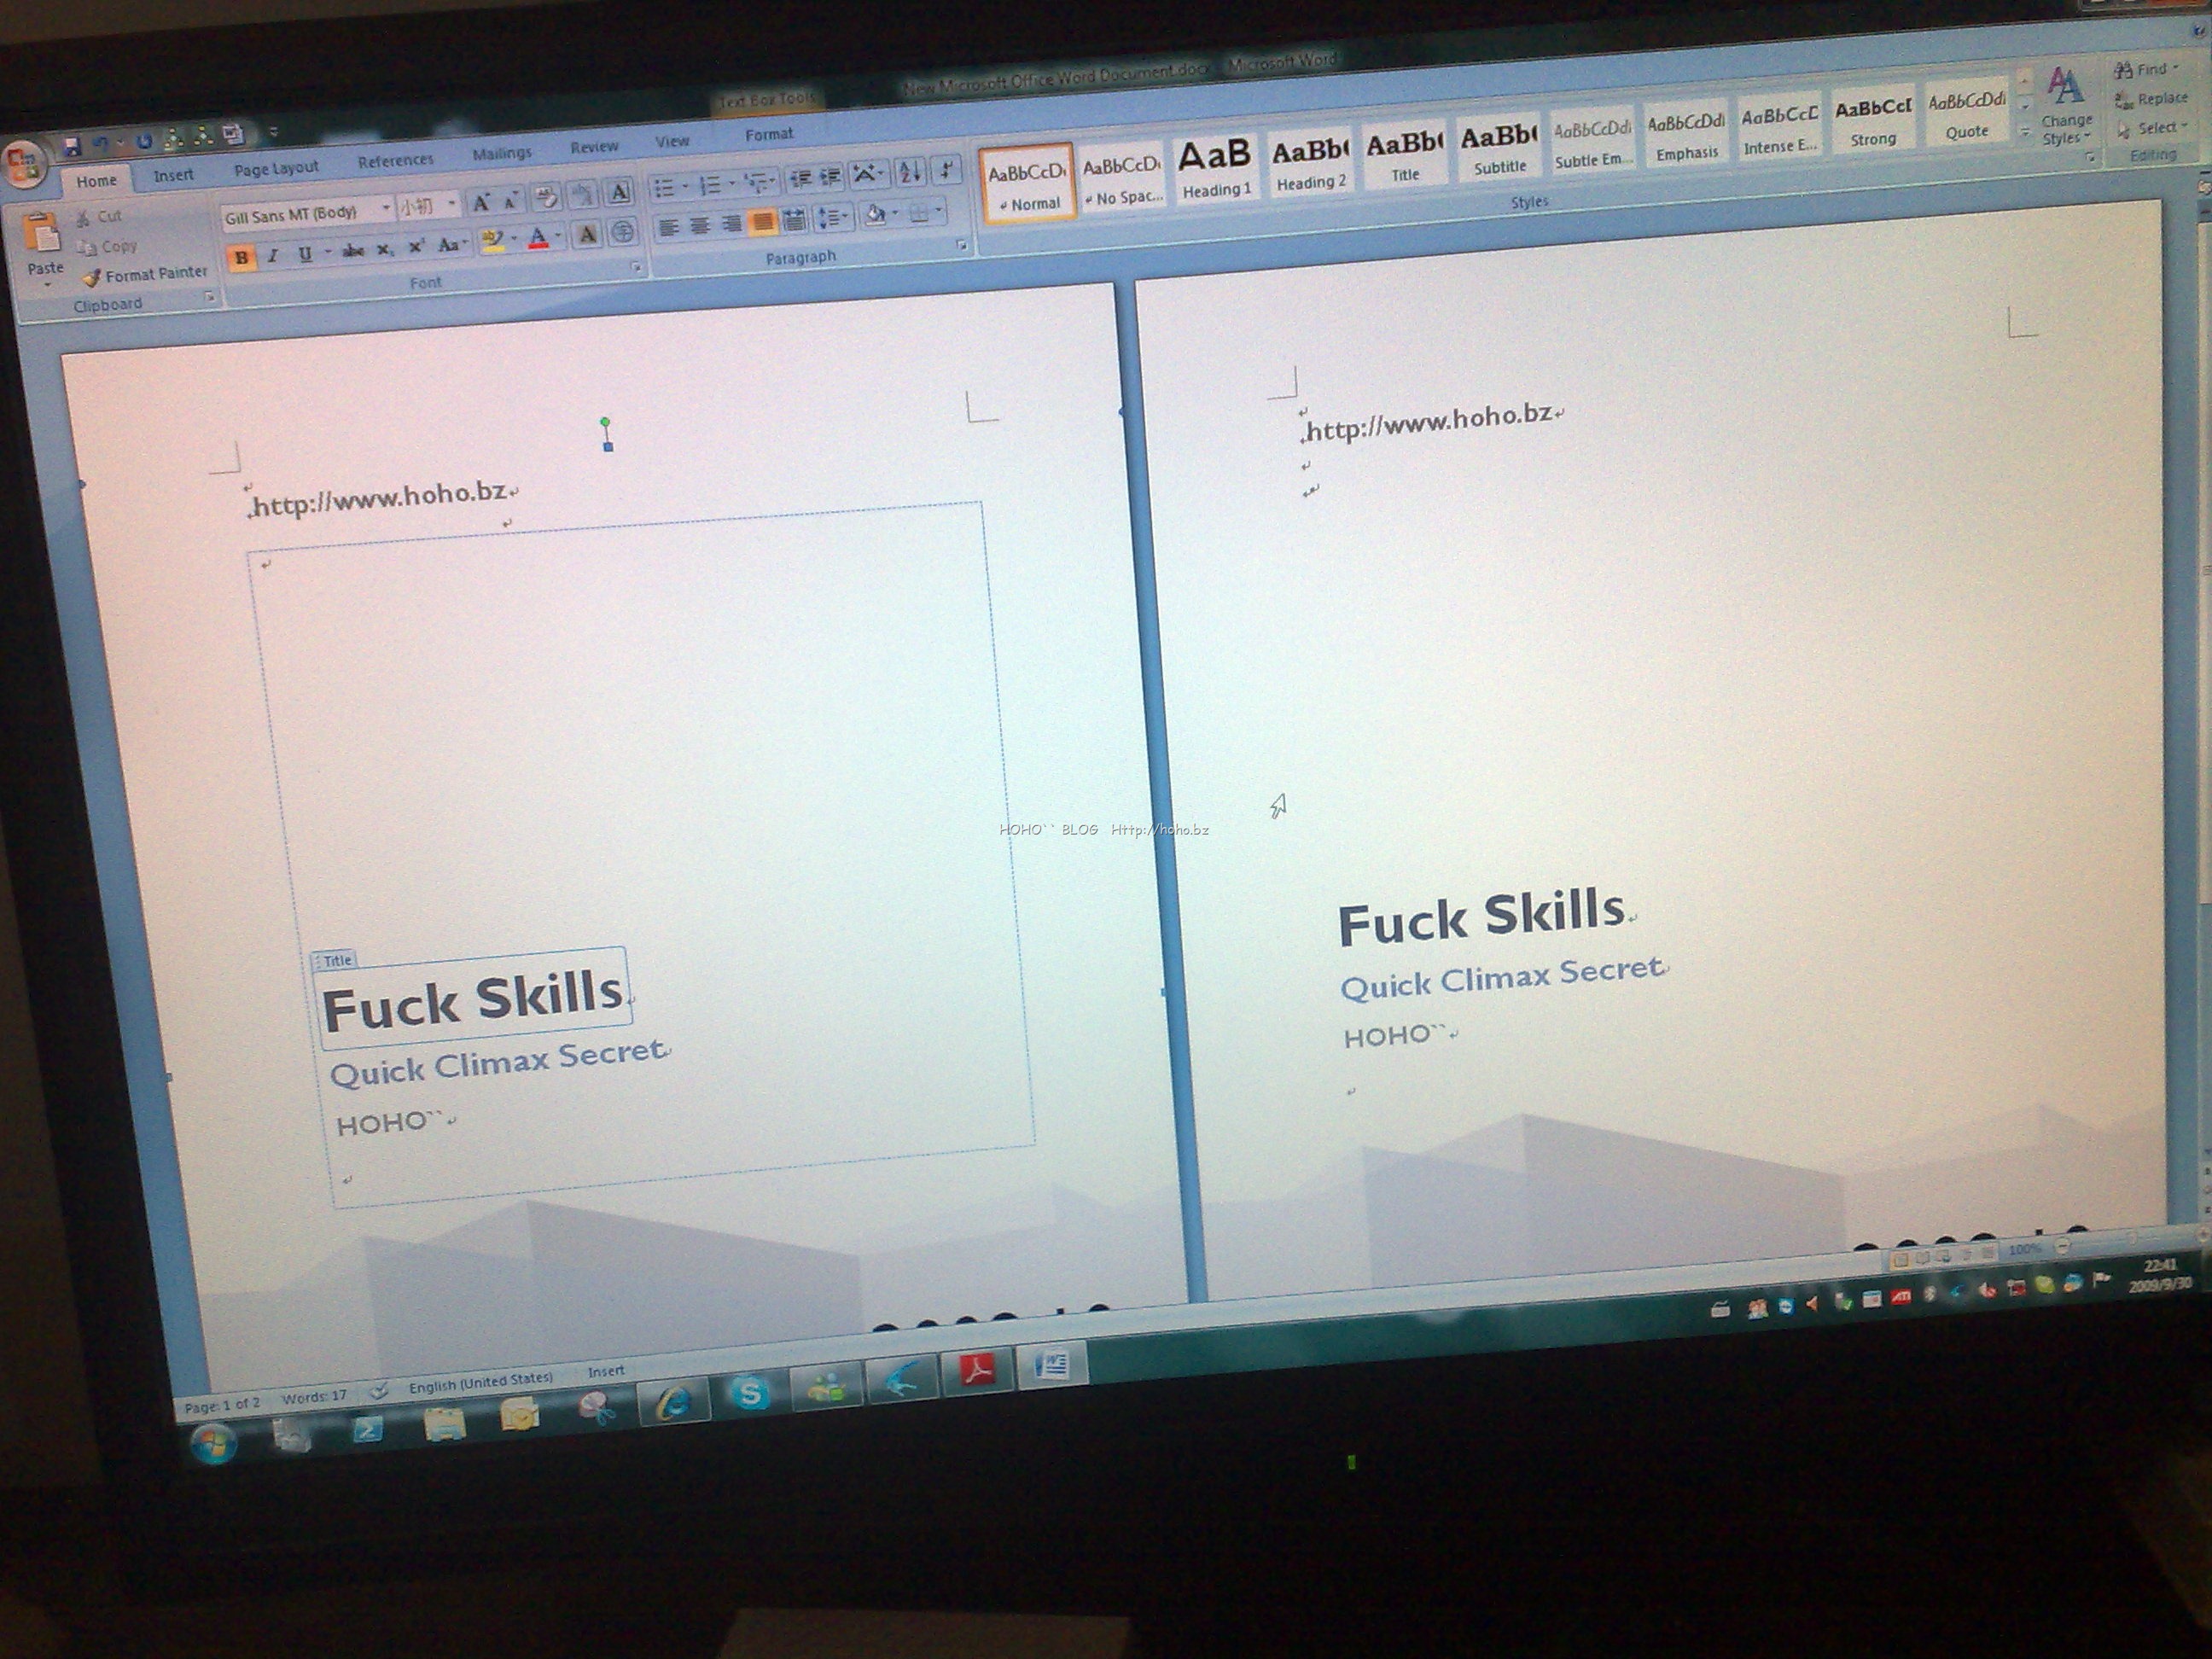This screenshot has height=1659, width=2212.
Task: Apply enclosed character formatting
Action: click(621, 232)
